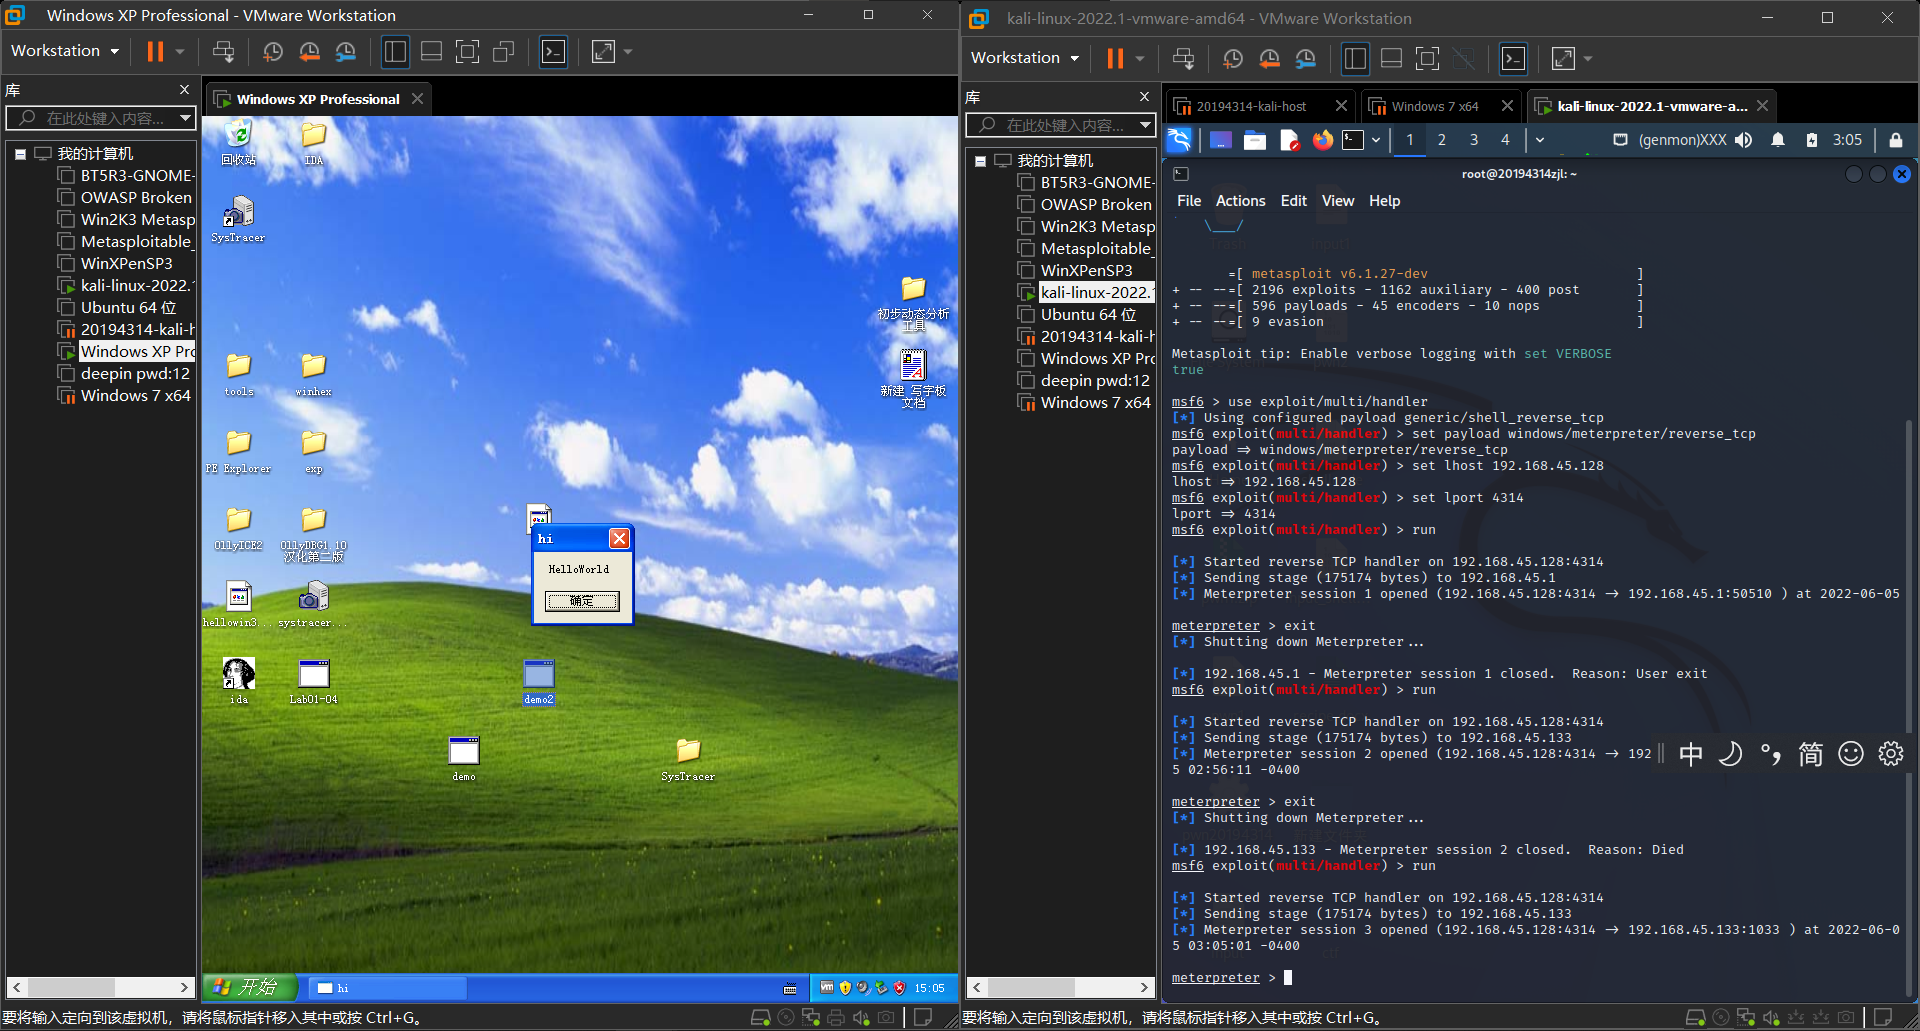
Task: Open power options arrow next to pause in left window
Action: click(180, 51)
